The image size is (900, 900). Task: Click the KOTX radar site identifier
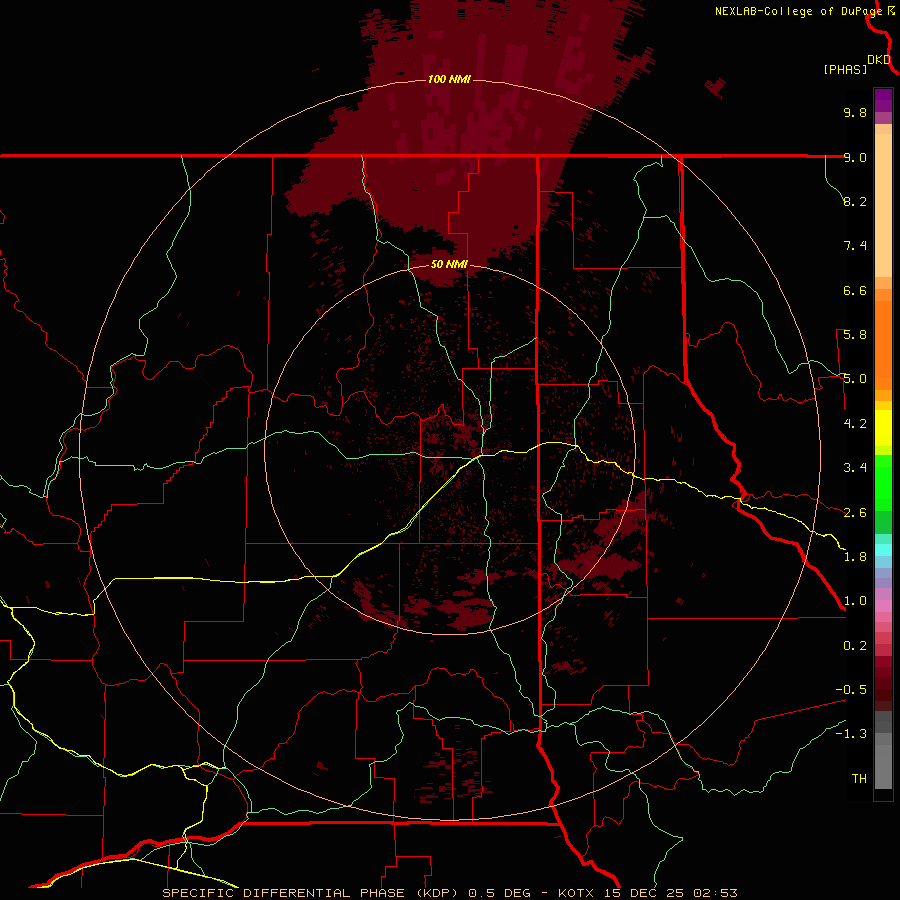(577, 893)
